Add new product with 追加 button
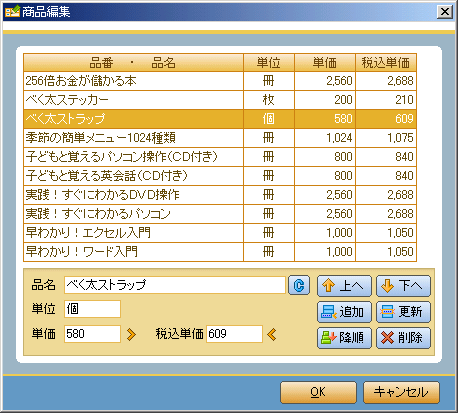The height and width of the screenshot is (413, 458). (x=344, y=312)
